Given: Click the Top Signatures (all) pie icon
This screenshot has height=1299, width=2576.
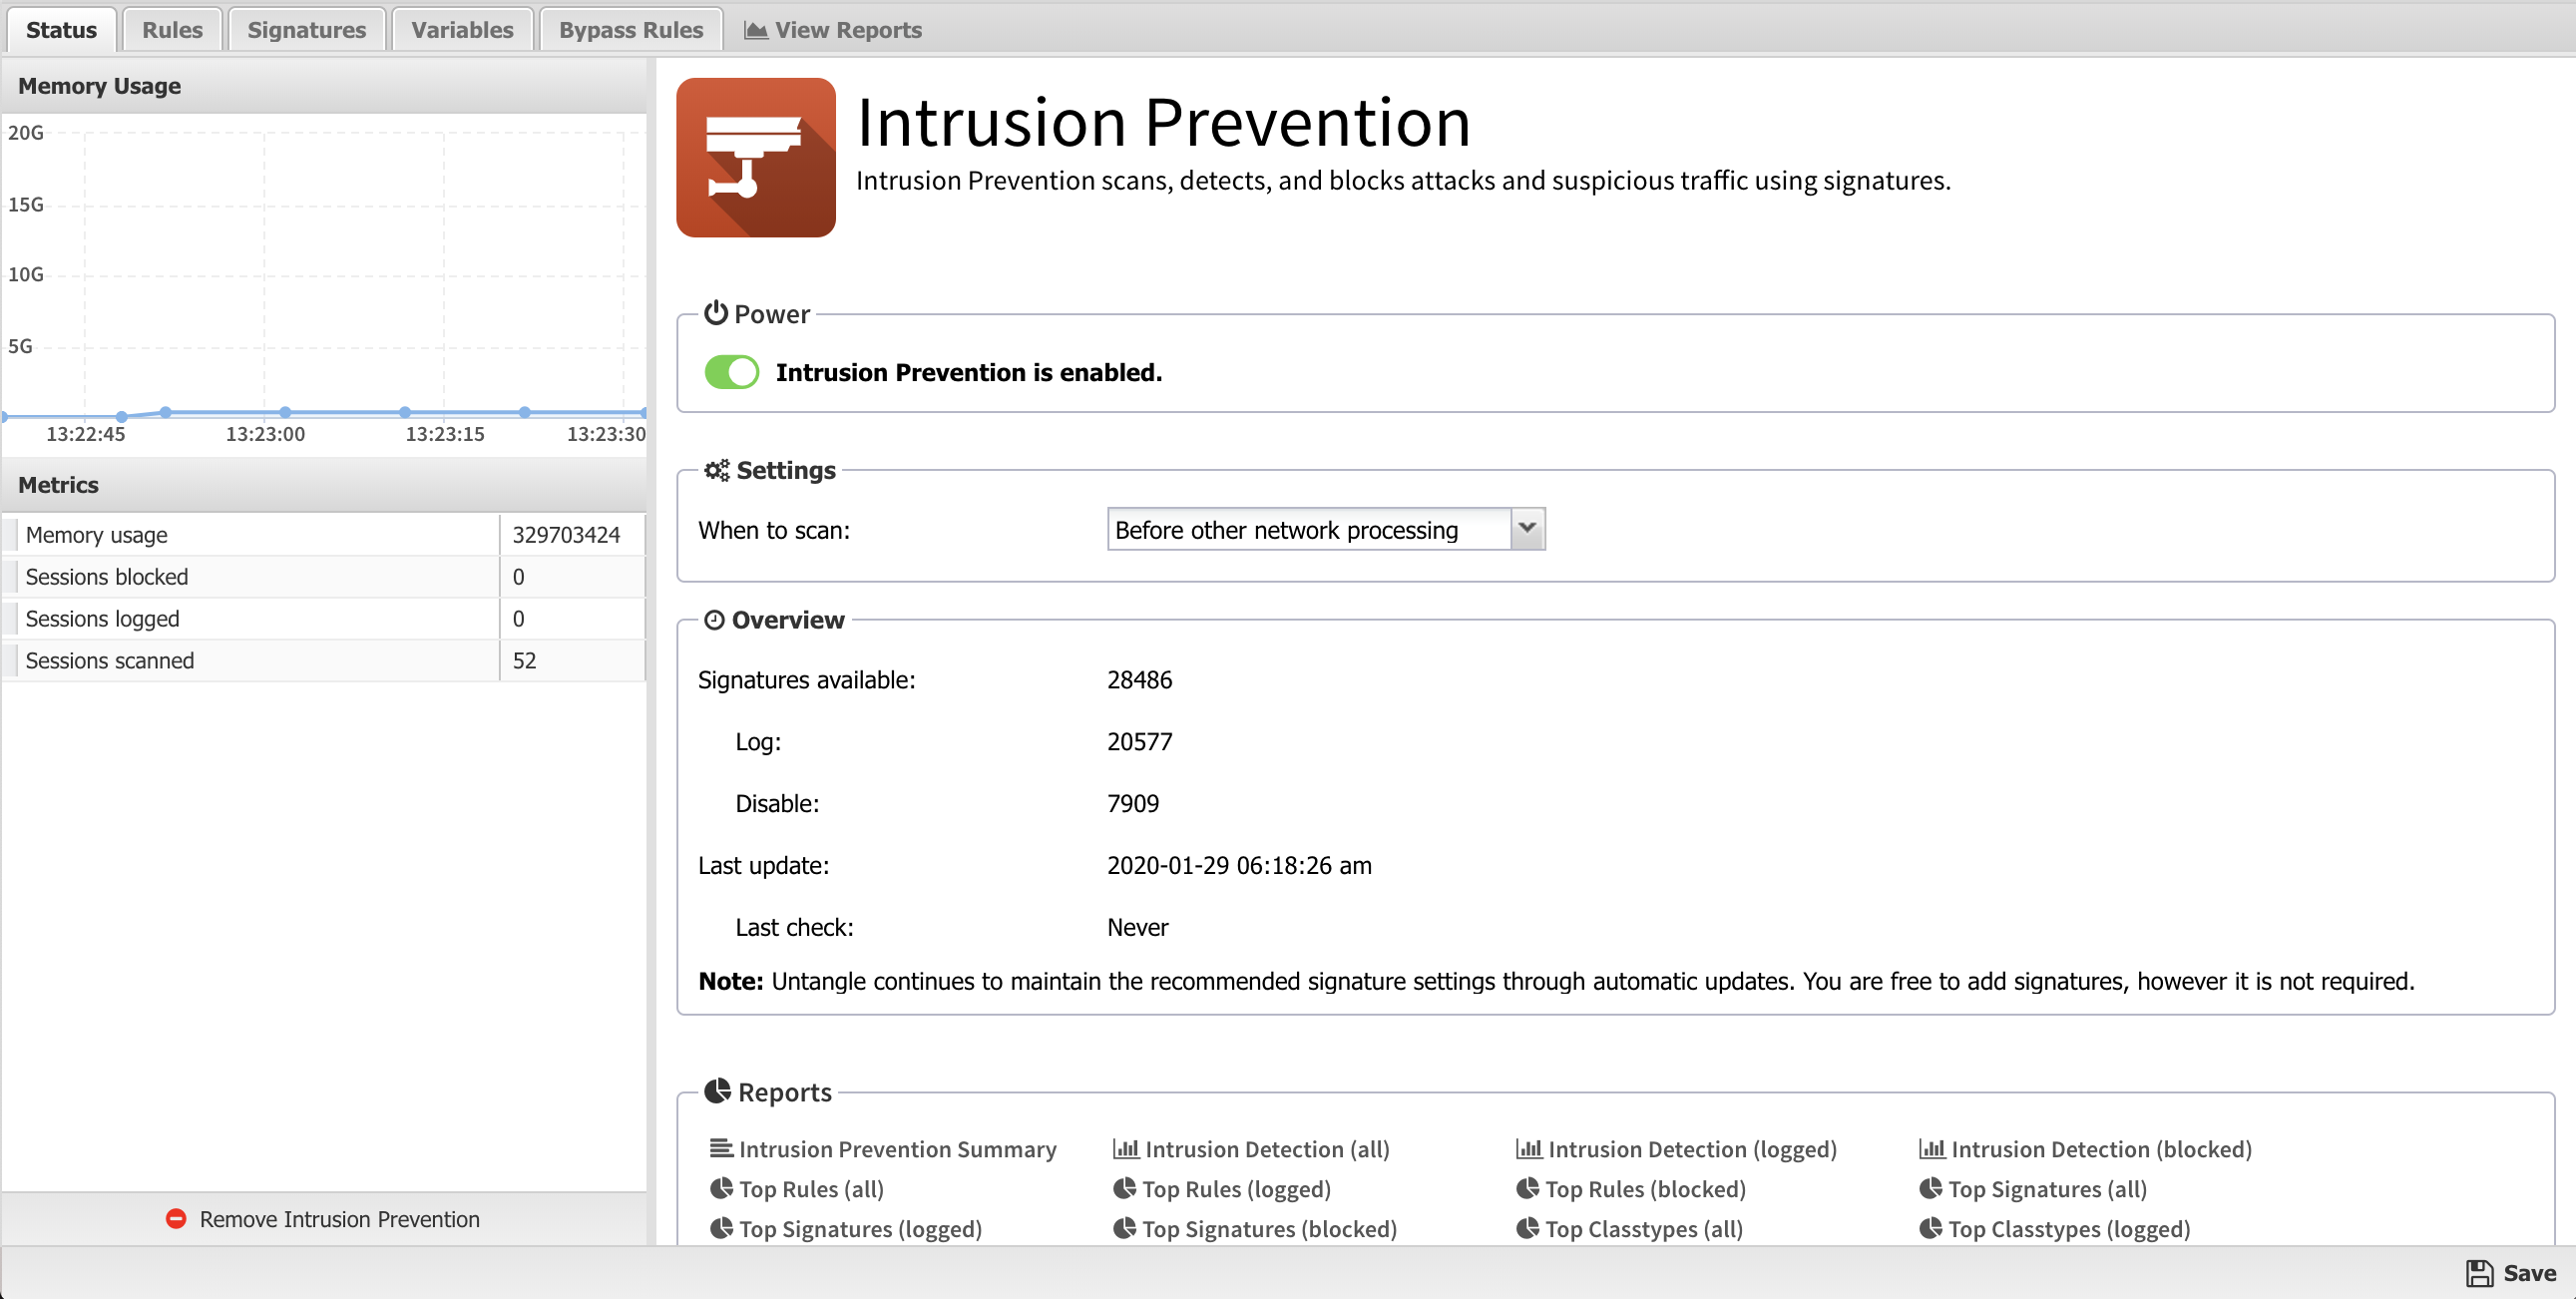Looking at the screenshot, I should point(1930,1188).
